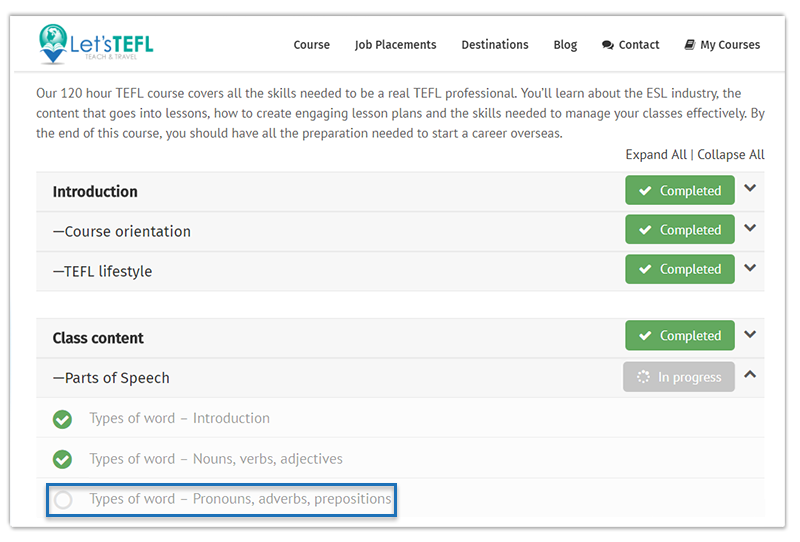Click the Completed badge for Course orientation

click(x=680, y=230)
